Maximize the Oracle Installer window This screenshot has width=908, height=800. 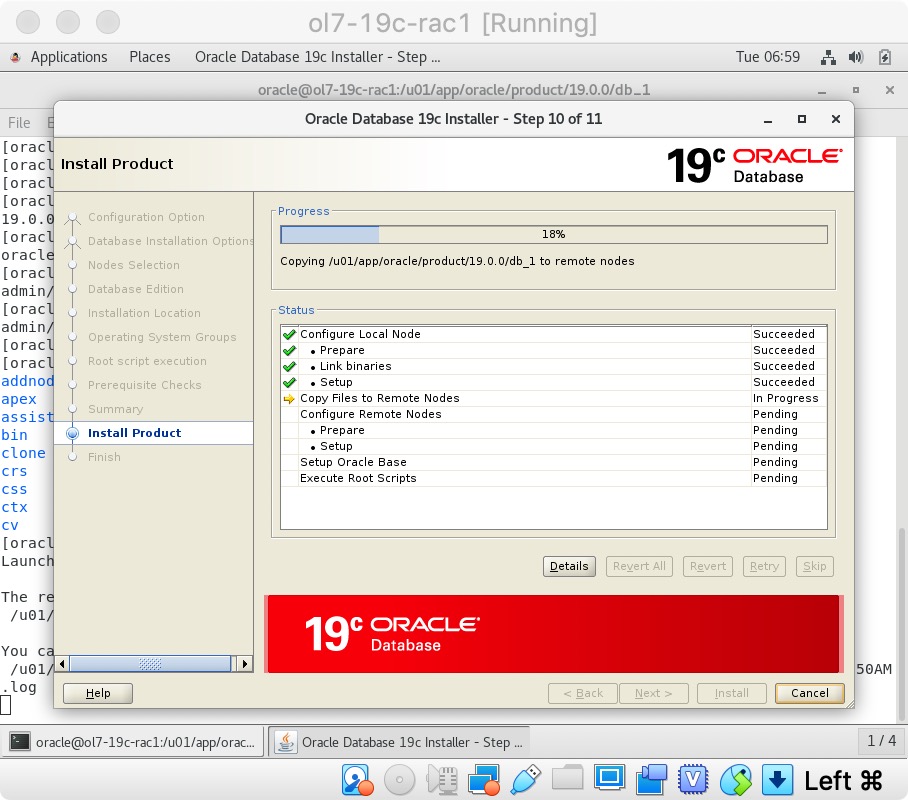click(801, 119)
